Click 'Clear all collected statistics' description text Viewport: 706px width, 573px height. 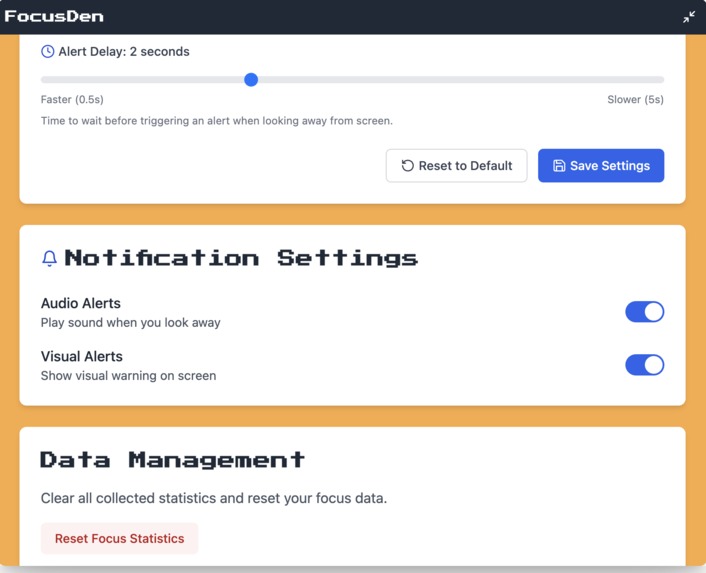point(214,498)
